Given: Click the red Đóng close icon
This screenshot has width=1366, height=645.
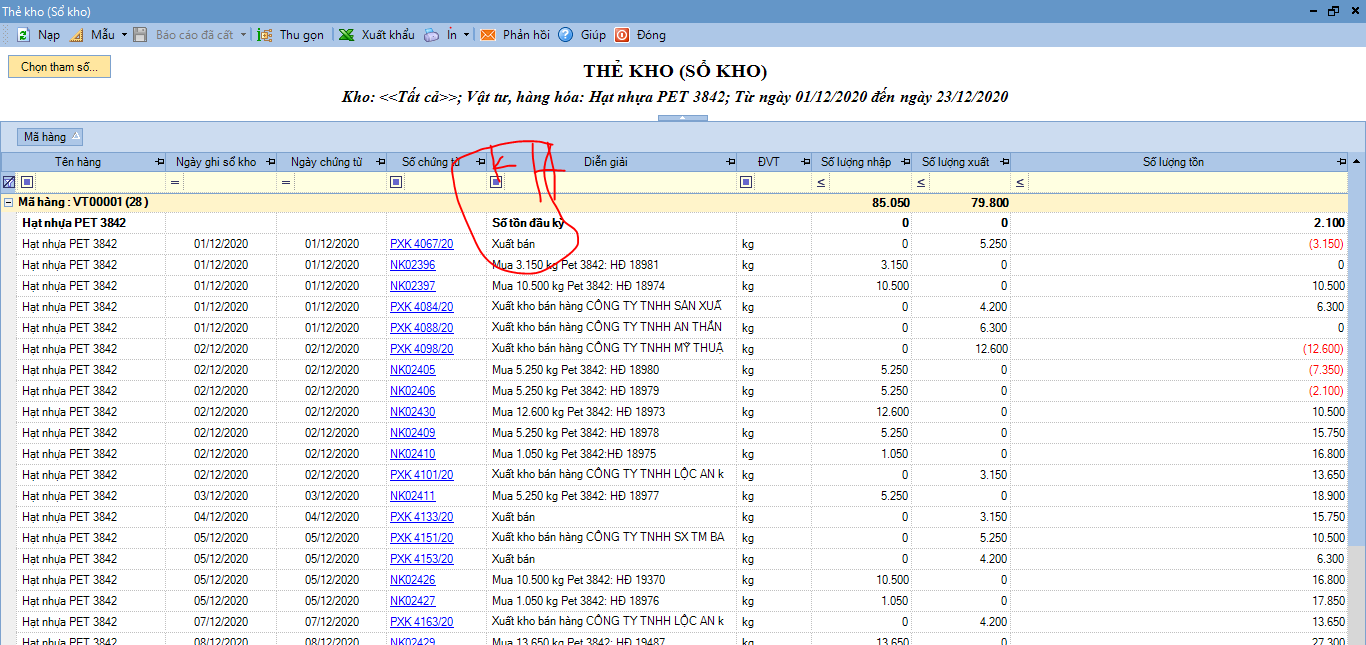Looking at the screenshot, I should (622, 35).
